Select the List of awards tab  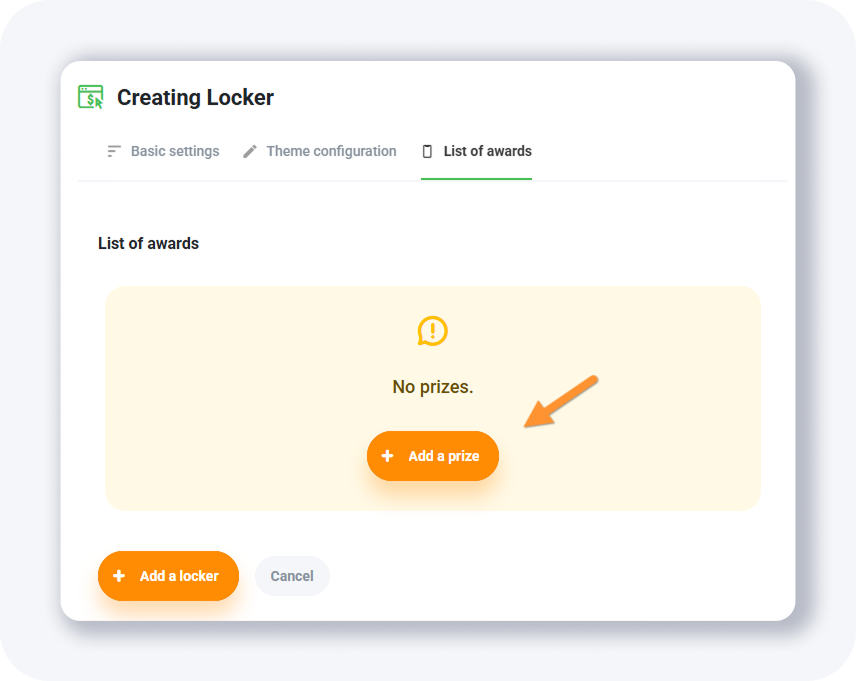coord(487,152)
